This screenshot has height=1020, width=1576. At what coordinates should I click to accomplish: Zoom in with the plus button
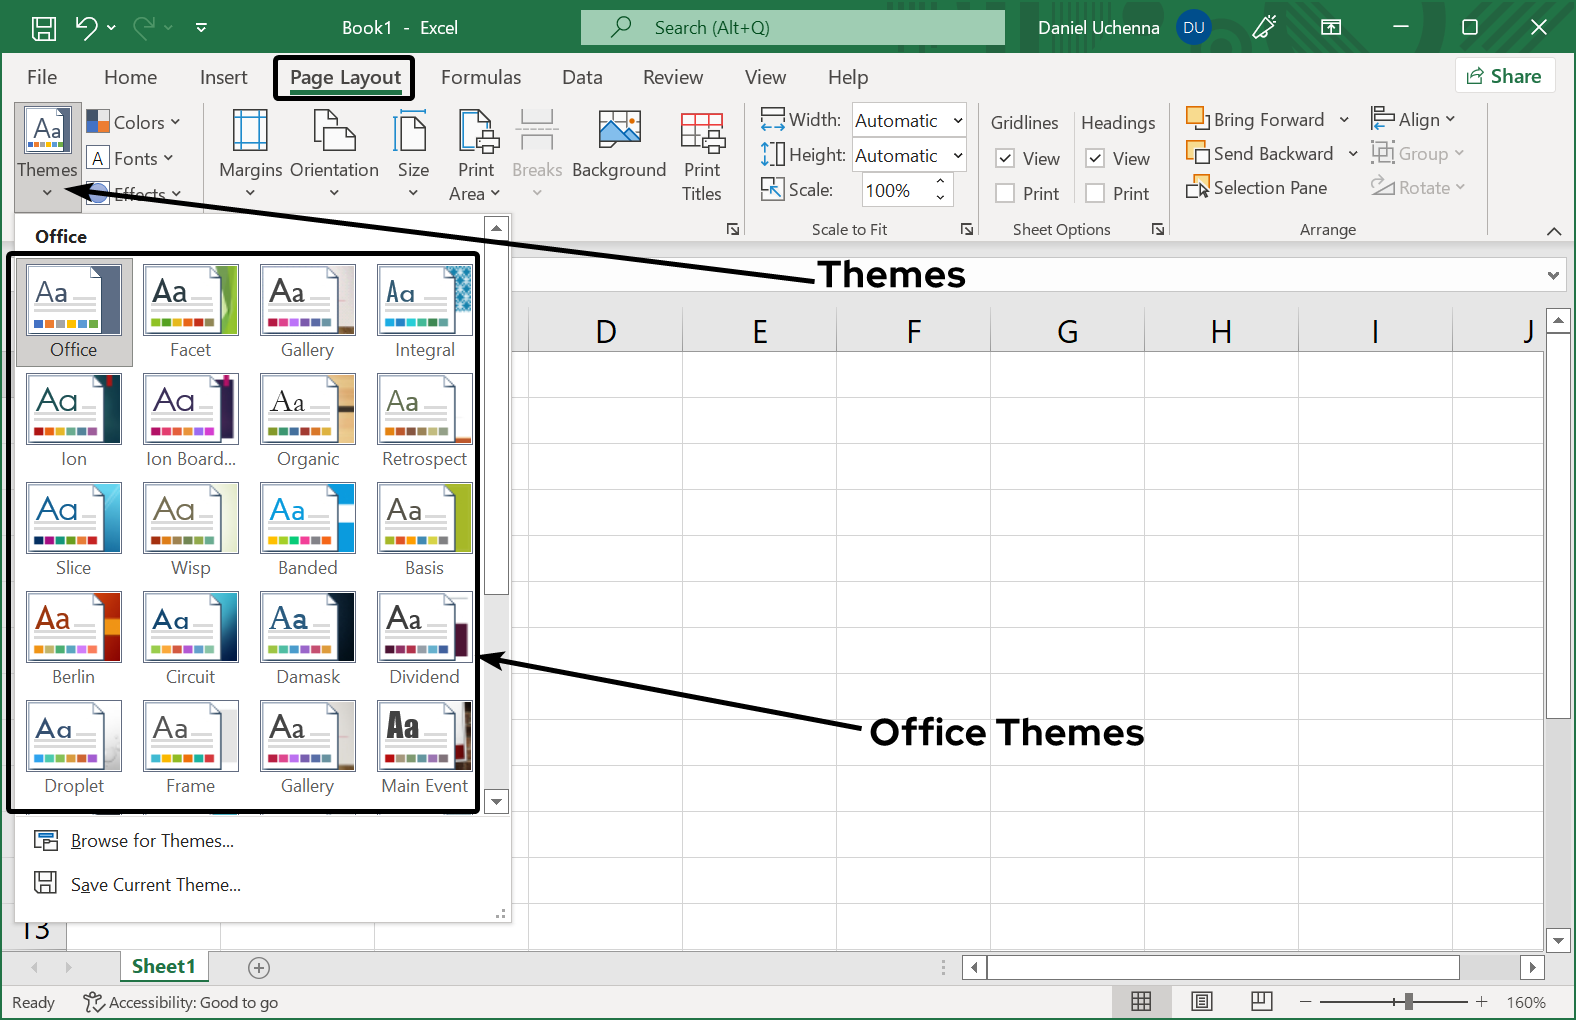(x=1481, y=1001)
